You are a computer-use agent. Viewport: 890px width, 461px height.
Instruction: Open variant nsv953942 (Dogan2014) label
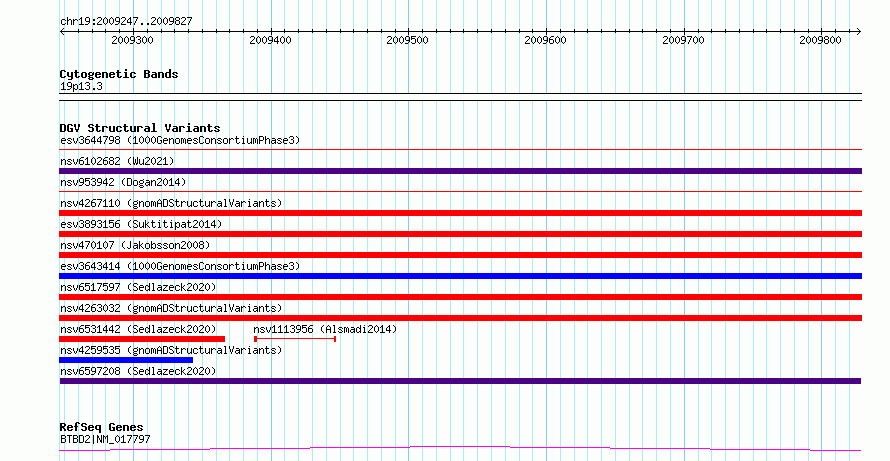click(123, 182)
